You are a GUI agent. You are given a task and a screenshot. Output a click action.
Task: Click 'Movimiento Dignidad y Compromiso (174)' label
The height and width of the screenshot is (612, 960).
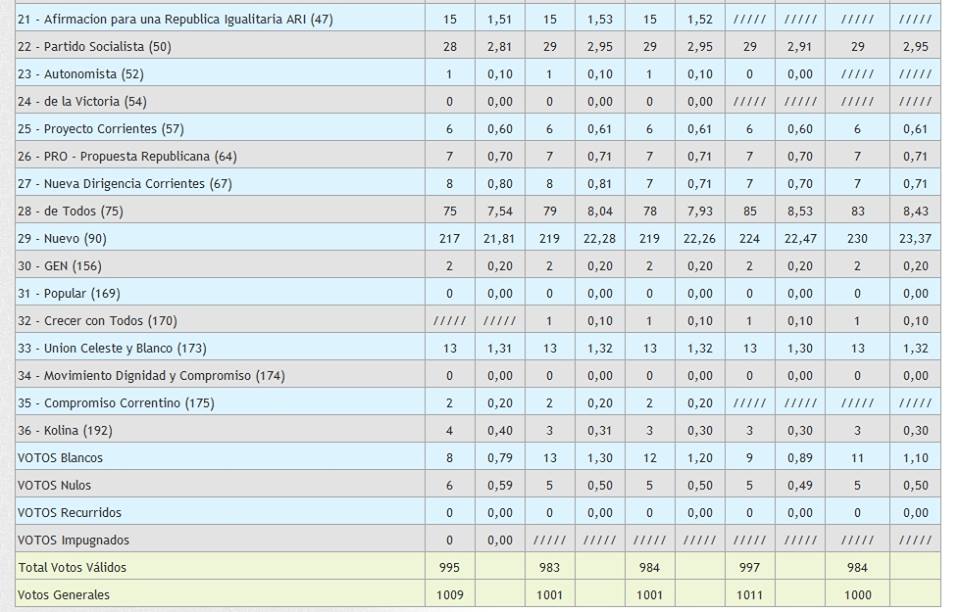(165, 376)
